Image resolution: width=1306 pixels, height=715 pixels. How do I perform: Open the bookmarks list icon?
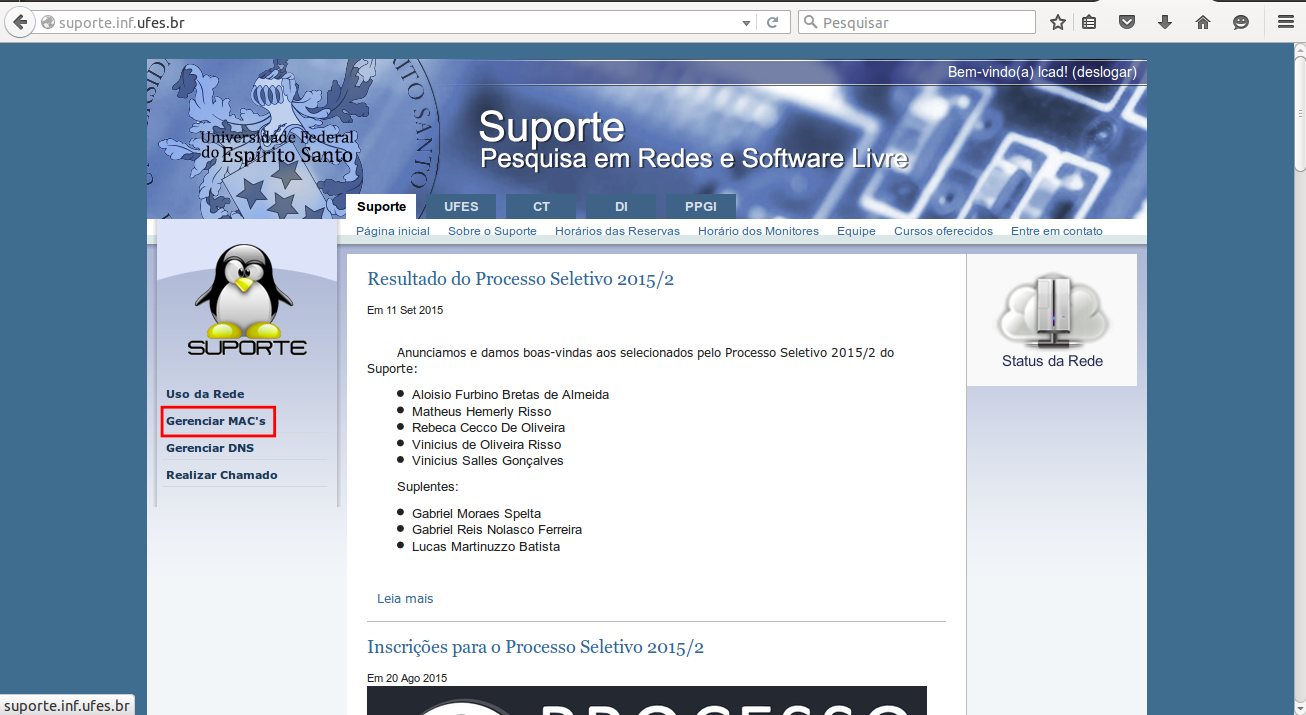tap(1090, 22)
